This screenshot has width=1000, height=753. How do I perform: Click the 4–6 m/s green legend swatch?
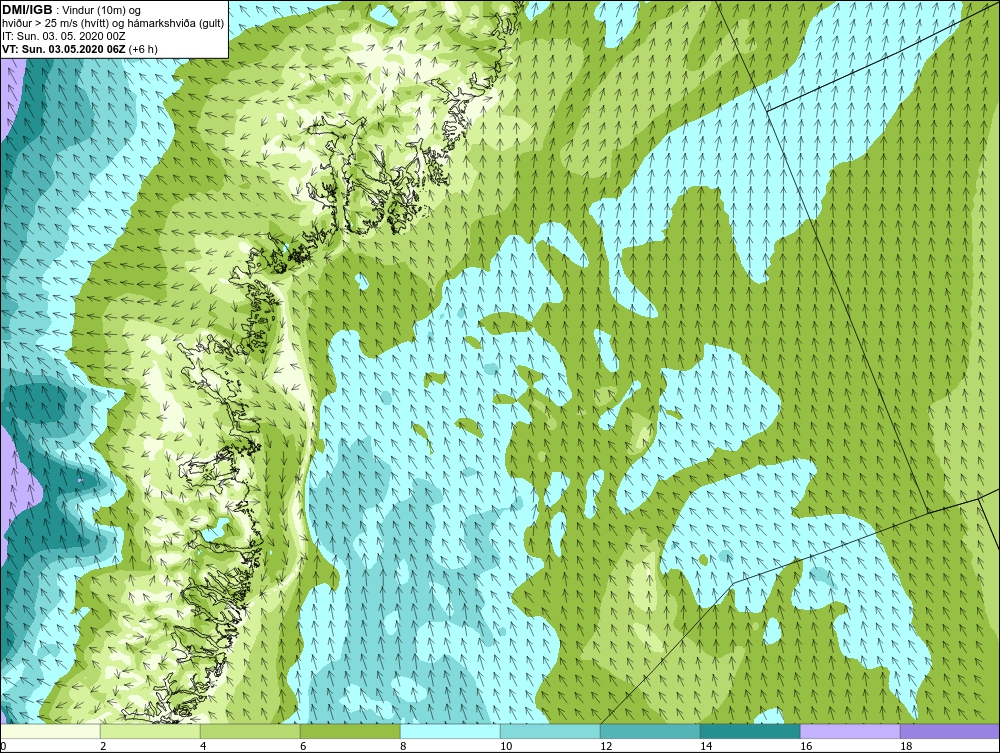point(250,731)
